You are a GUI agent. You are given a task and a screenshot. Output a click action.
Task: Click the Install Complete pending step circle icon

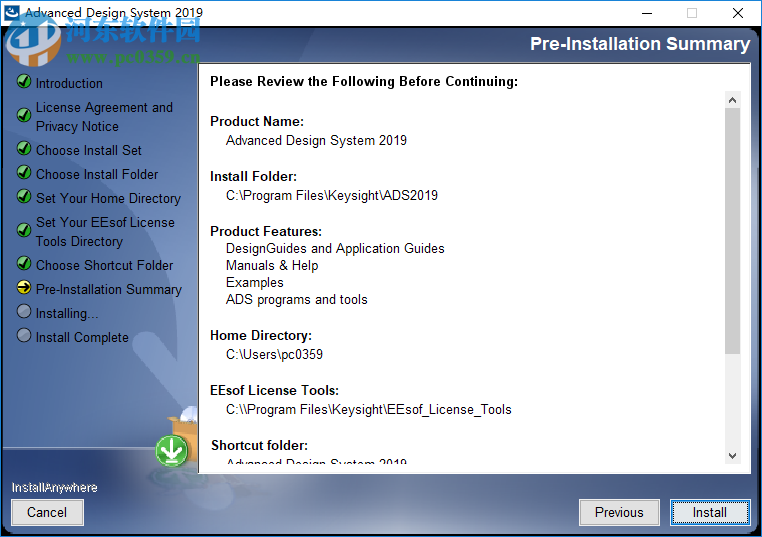(x=24, y=335)
